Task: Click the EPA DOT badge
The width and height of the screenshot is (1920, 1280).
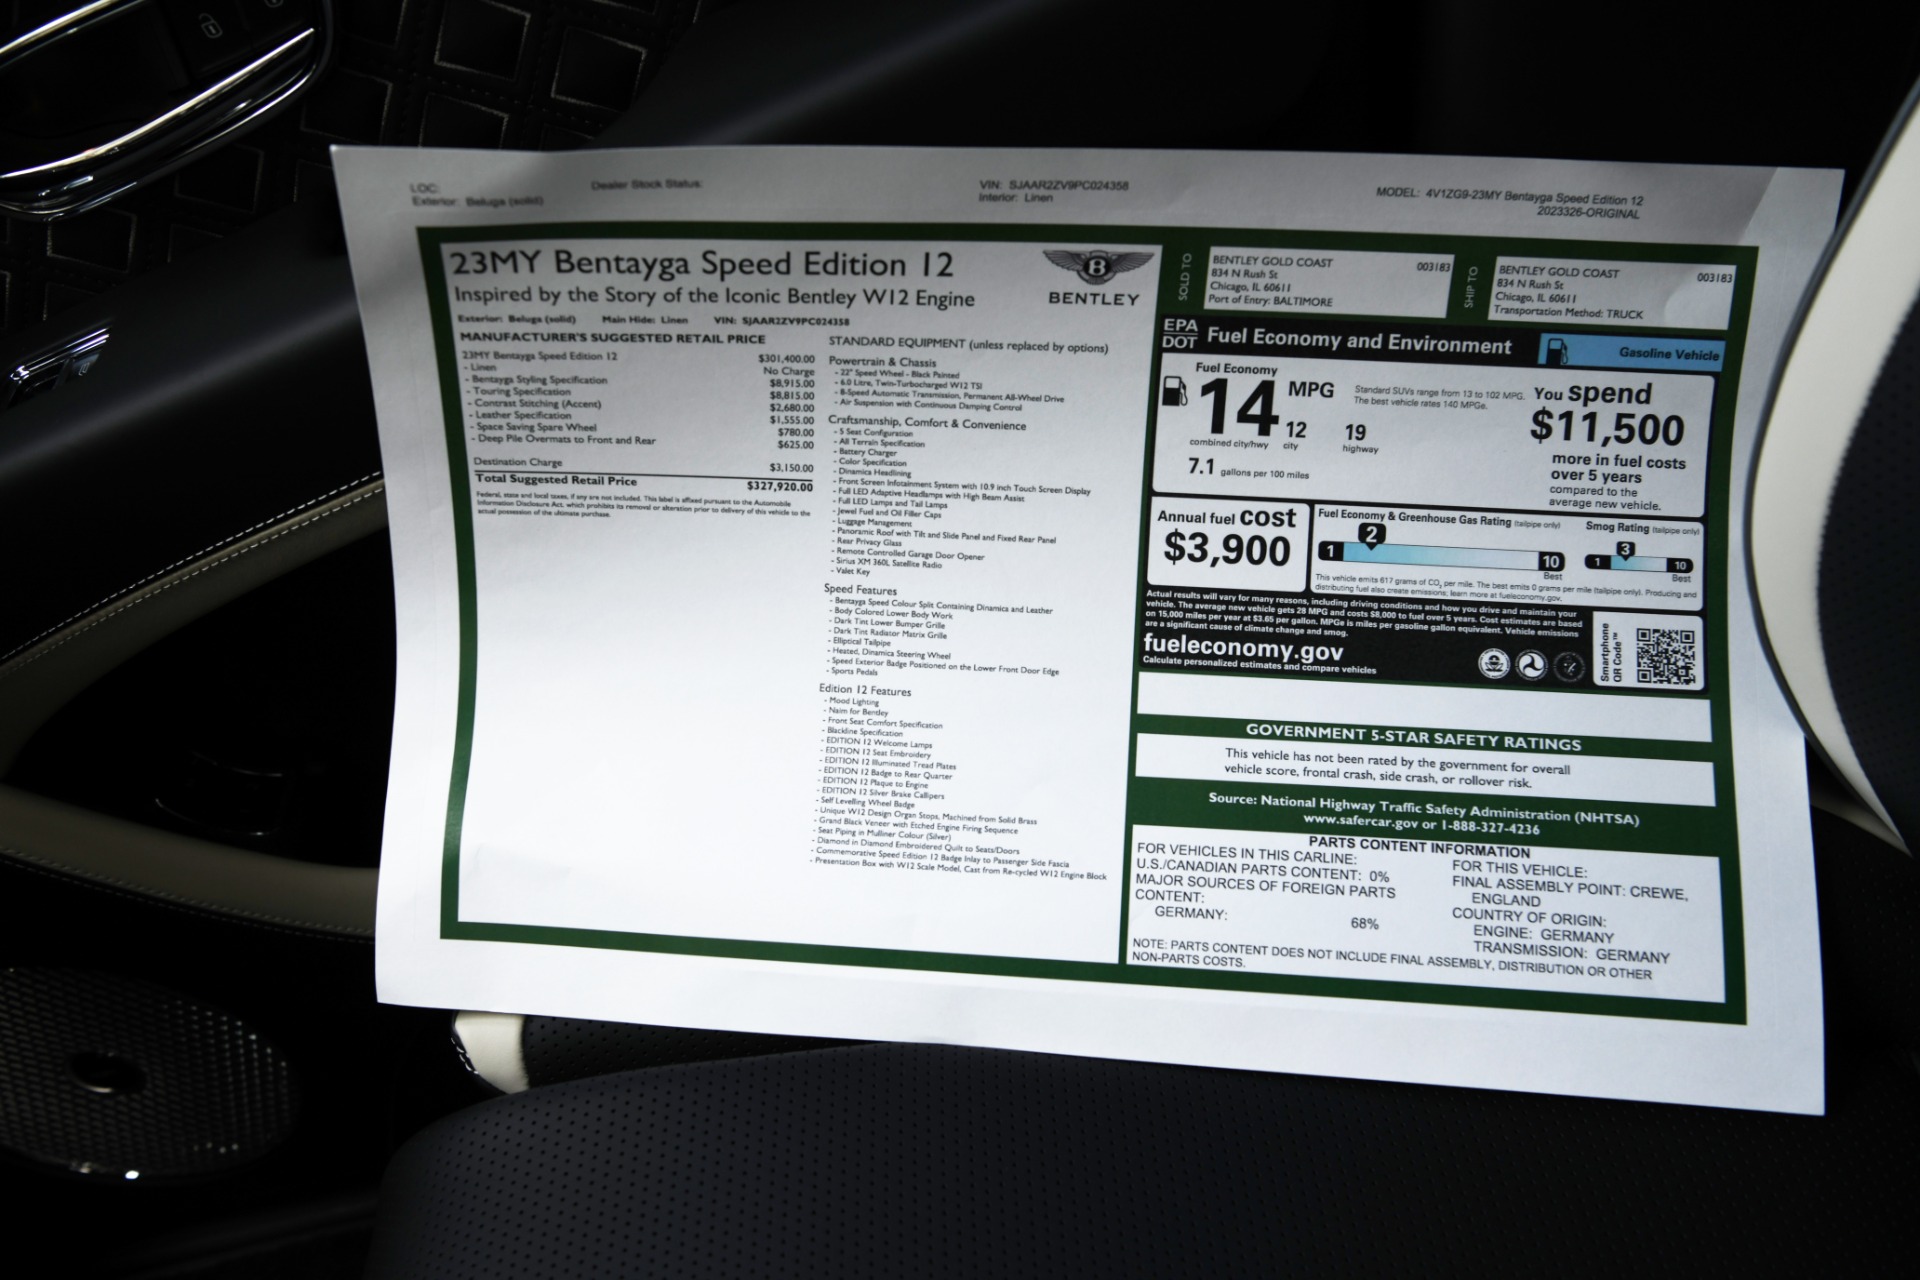Action: click(1179, 334)
